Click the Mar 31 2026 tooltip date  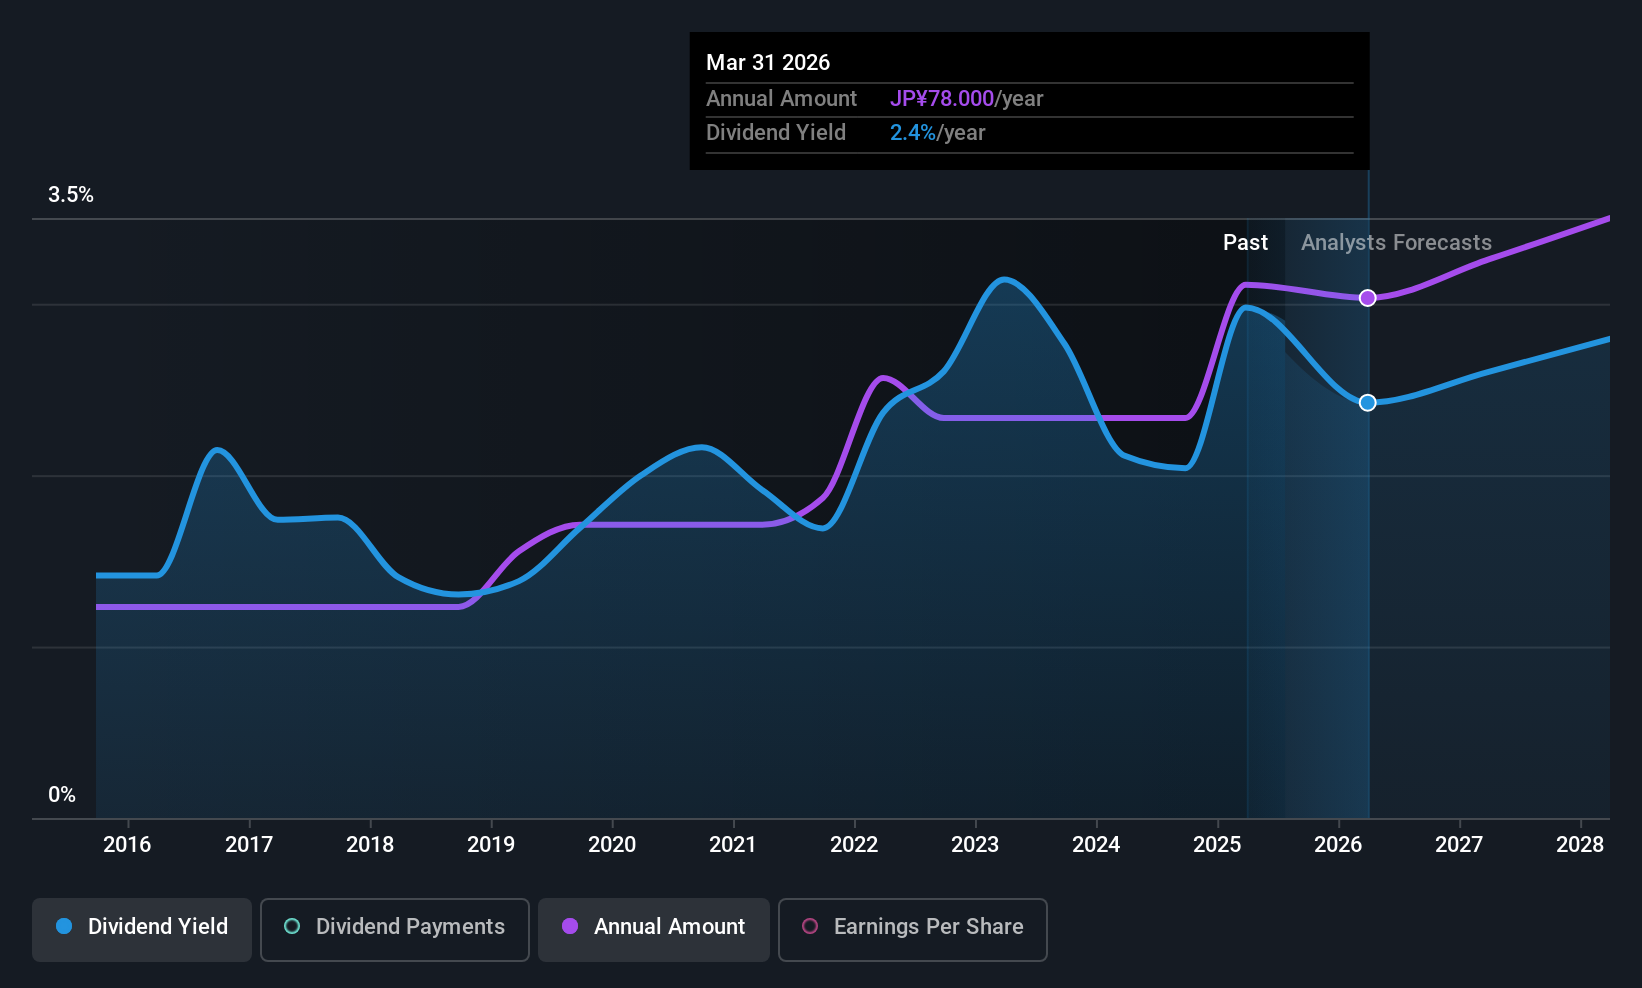(x=768, y=62)
